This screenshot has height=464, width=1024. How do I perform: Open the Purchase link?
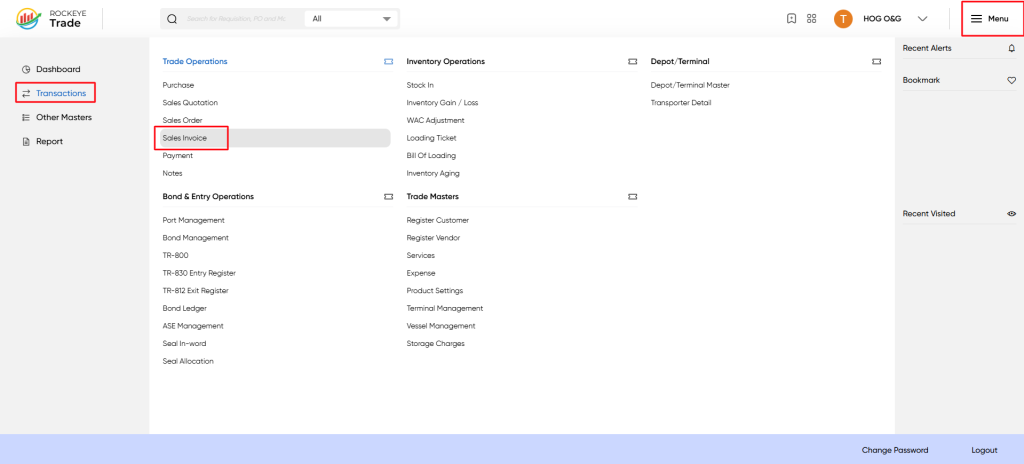[x=178, y=86]
